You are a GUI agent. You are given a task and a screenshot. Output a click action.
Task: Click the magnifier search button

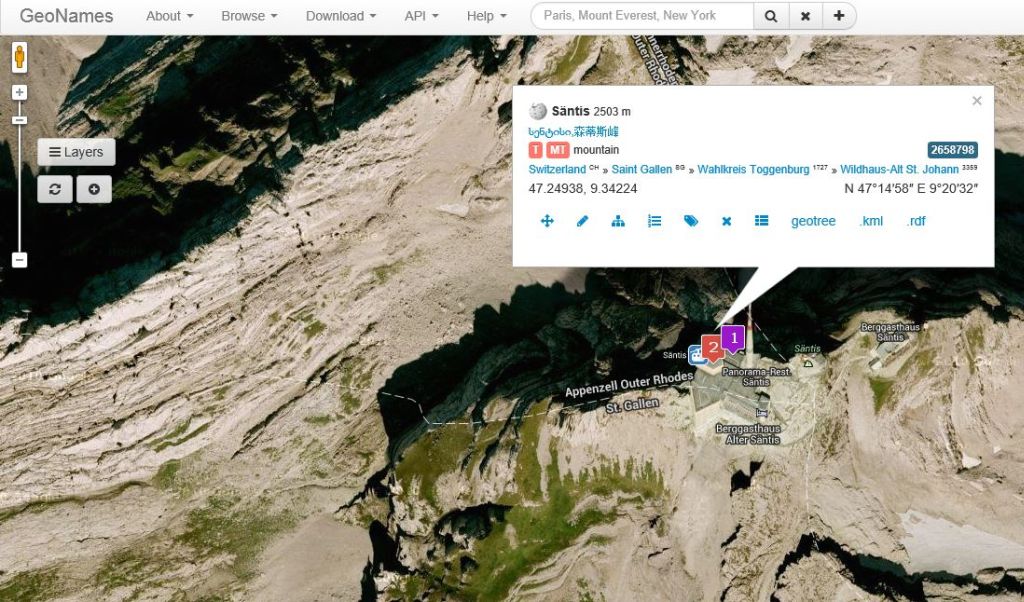click(x=771, y=16)
